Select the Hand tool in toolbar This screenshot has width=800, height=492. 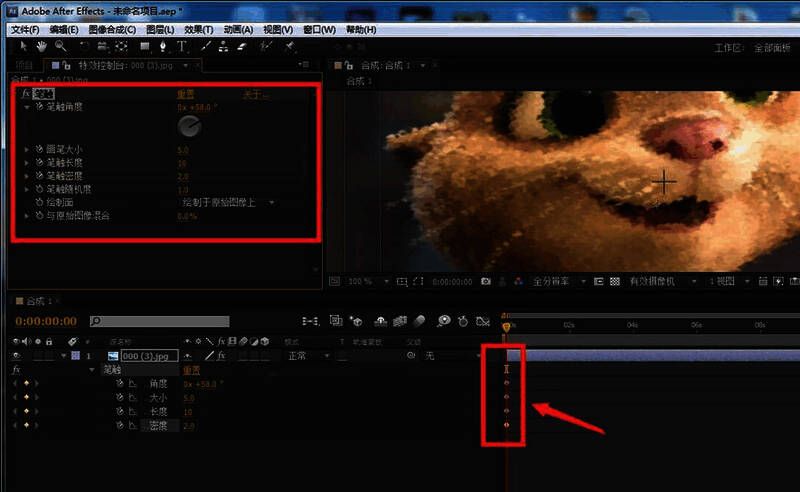(x=42, y=46)
